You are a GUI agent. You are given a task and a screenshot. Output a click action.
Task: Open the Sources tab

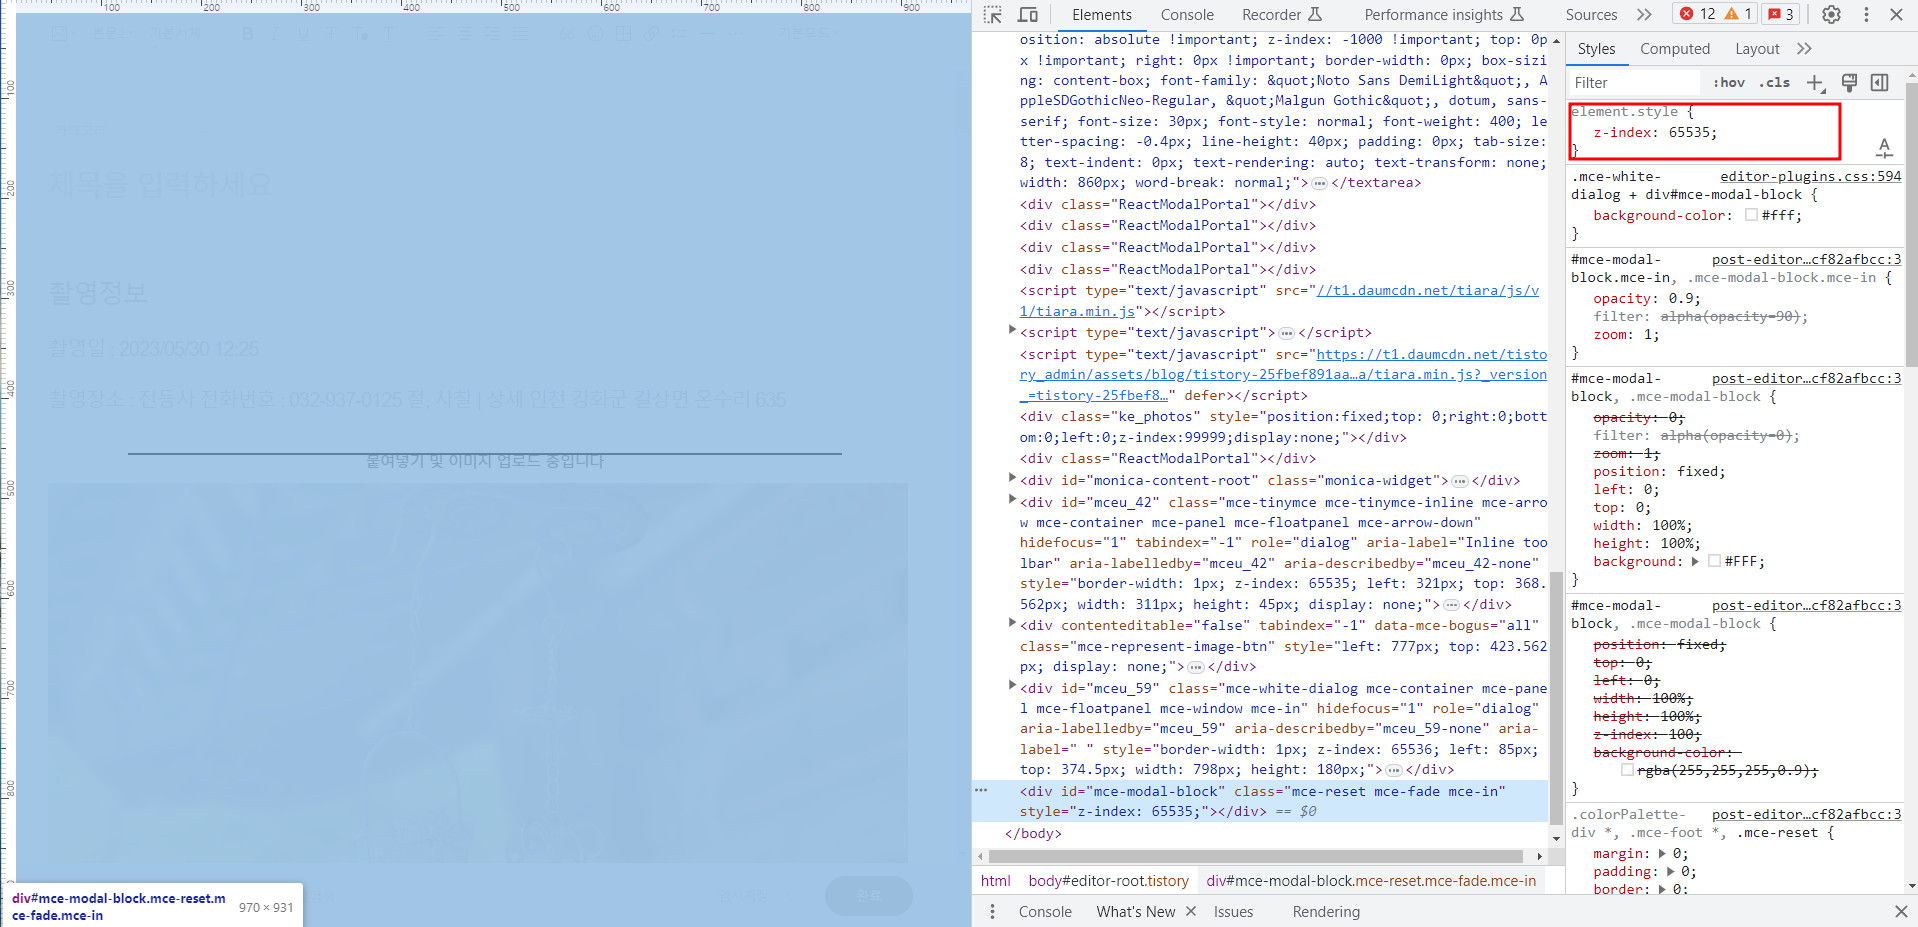[1591, 14]
